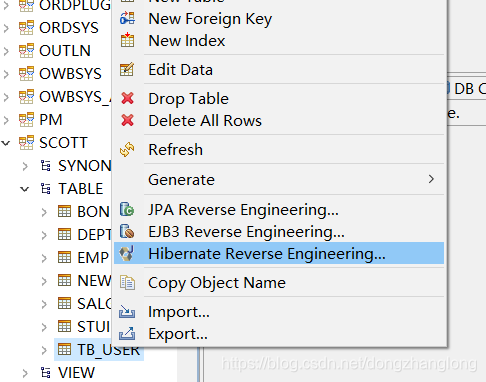This screenshot has width=486, height=382.
Task: Click the yellow Refresh arrows icon
Action: pyautogui.click(x=127, y=149)
